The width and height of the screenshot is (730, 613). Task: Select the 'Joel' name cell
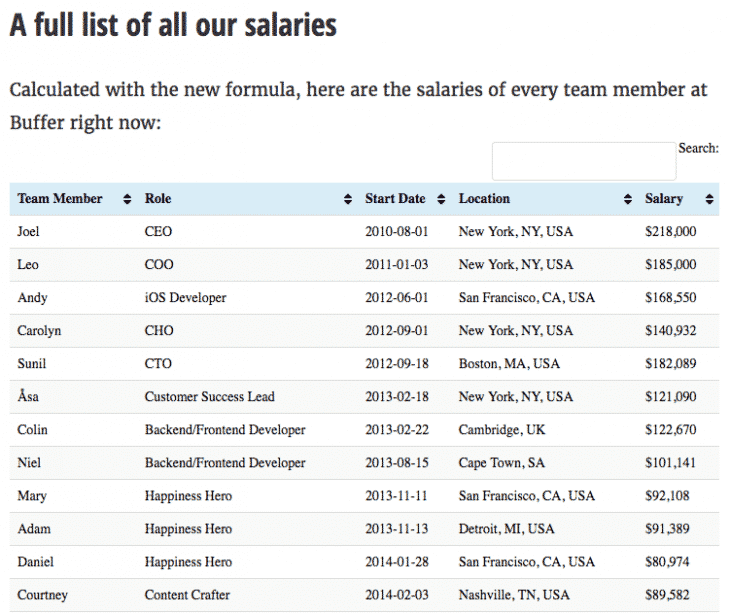pos(30,232)
